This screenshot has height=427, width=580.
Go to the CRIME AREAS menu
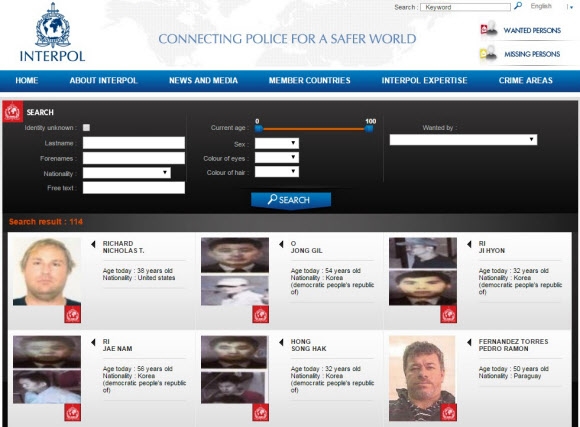pyautogui.click(x=526, y=80)
